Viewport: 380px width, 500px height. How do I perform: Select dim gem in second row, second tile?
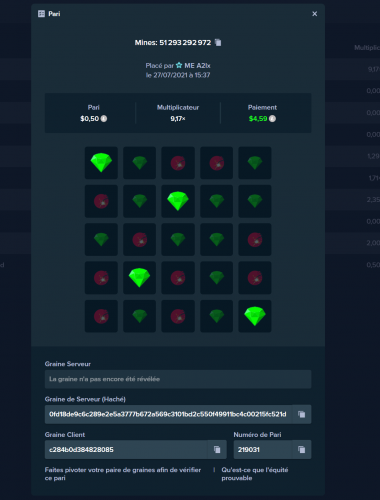tap(139, 201)
